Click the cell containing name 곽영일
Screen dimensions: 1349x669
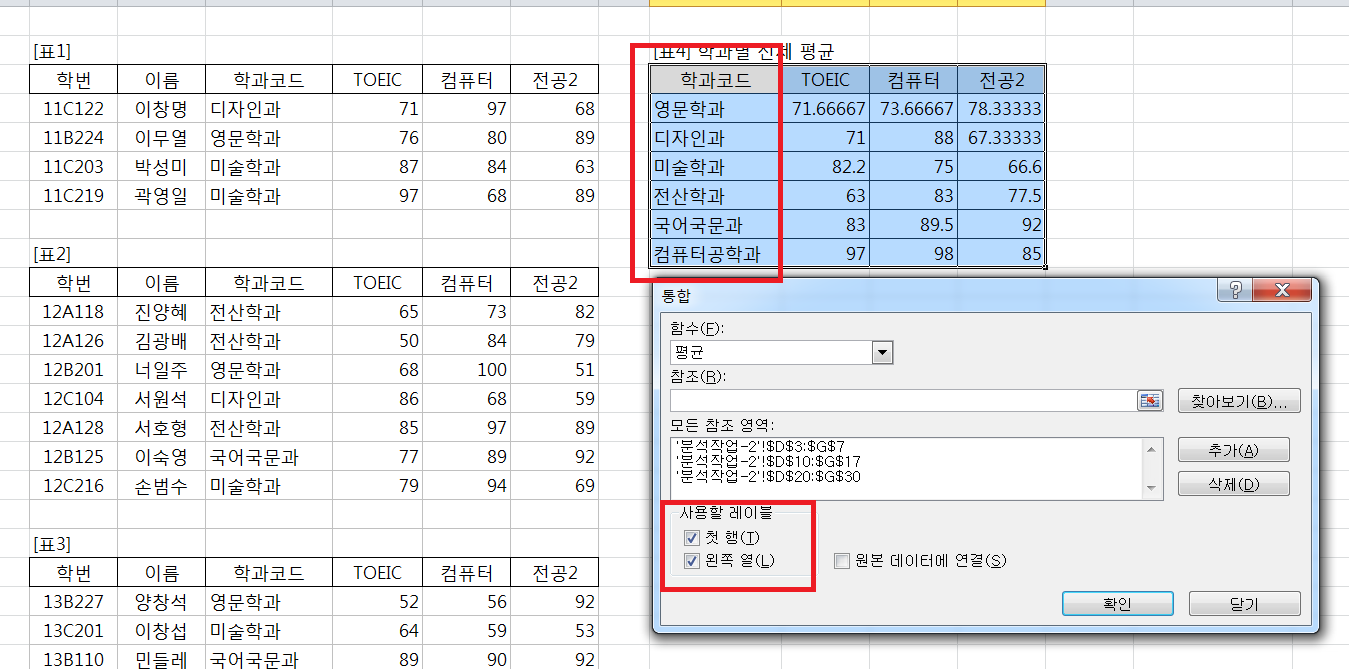coord(161,196)
